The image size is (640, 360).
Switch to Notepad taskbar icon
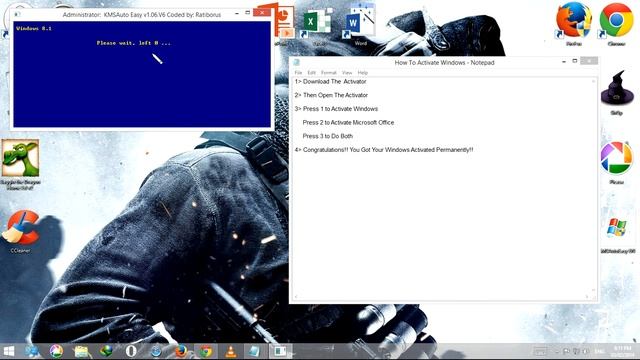pyautogui.click(x=254, y=351)
